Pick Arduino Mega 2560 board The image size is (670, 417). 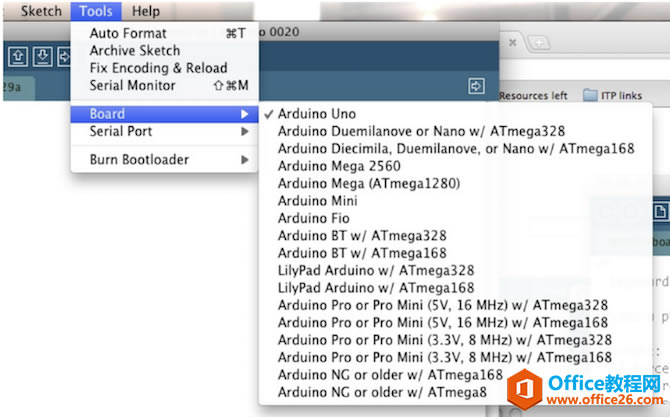pyautogui.click(x=455, y=166)
